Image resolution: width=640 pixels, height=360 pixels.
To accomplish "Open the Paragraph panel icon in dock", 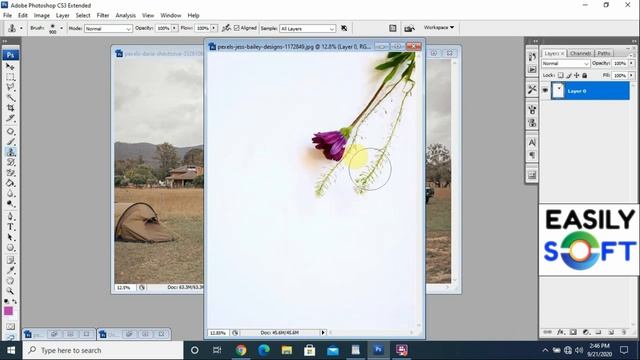I will [x=532, y=155].
